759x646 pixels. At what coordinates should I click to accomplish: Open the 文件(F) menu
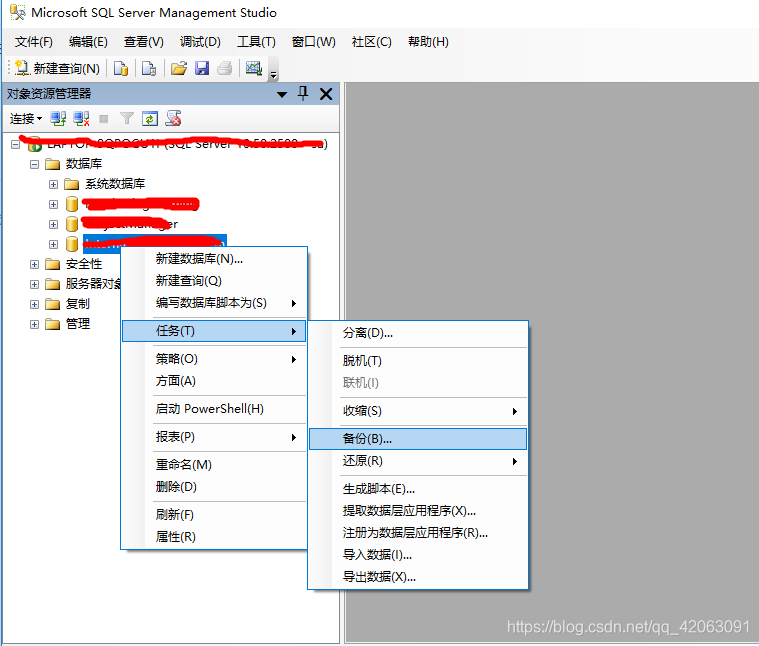(x=33, y=42)
